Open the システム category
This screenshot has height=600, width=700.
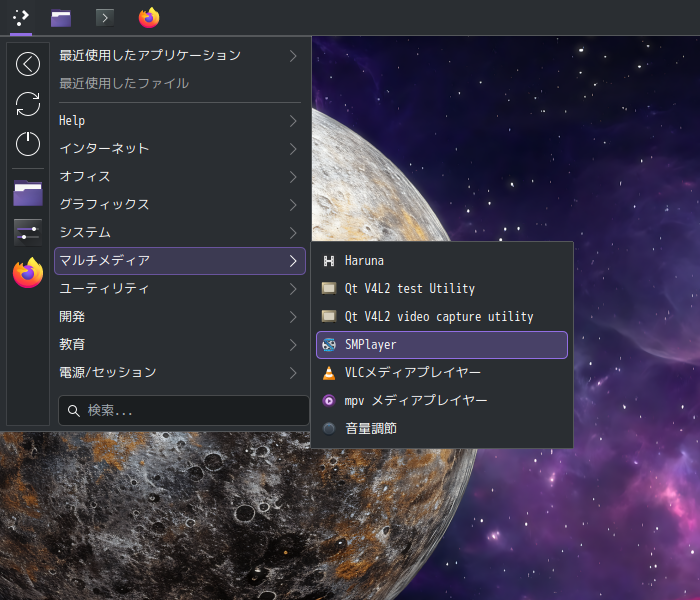point(179,233)
